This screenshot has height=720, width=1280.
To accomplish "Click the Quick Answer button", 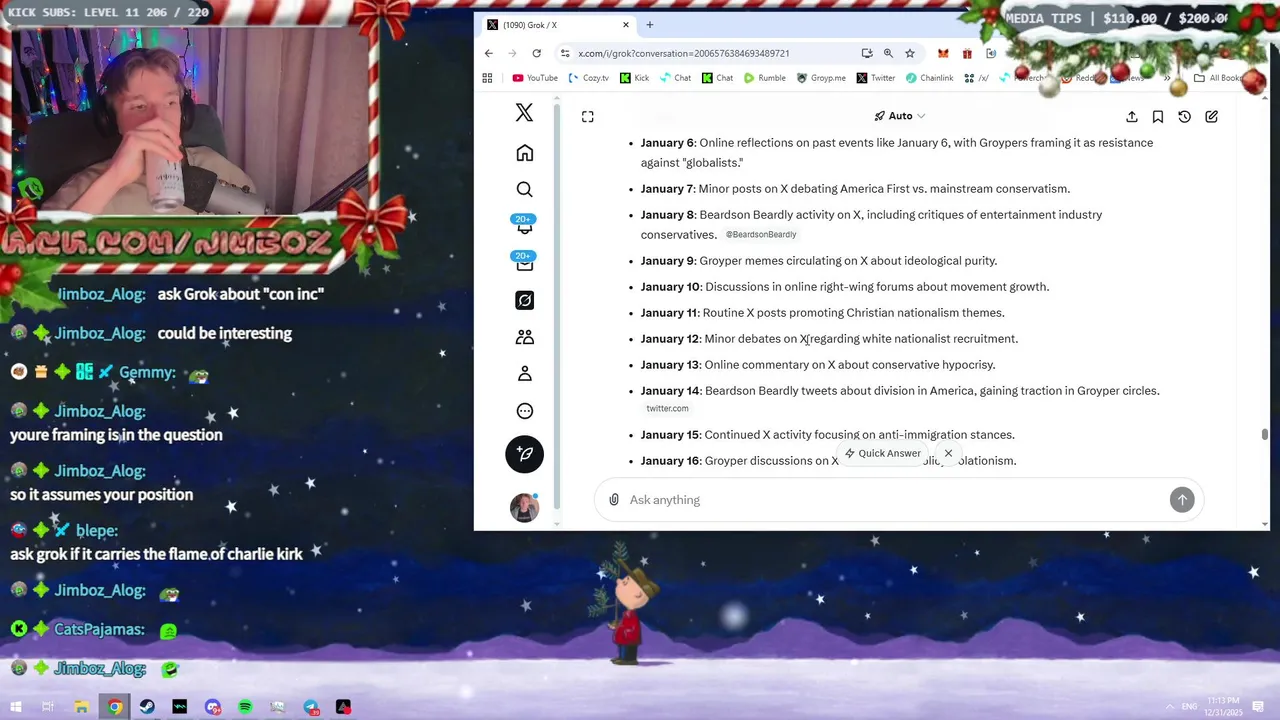I will [882, 453].
